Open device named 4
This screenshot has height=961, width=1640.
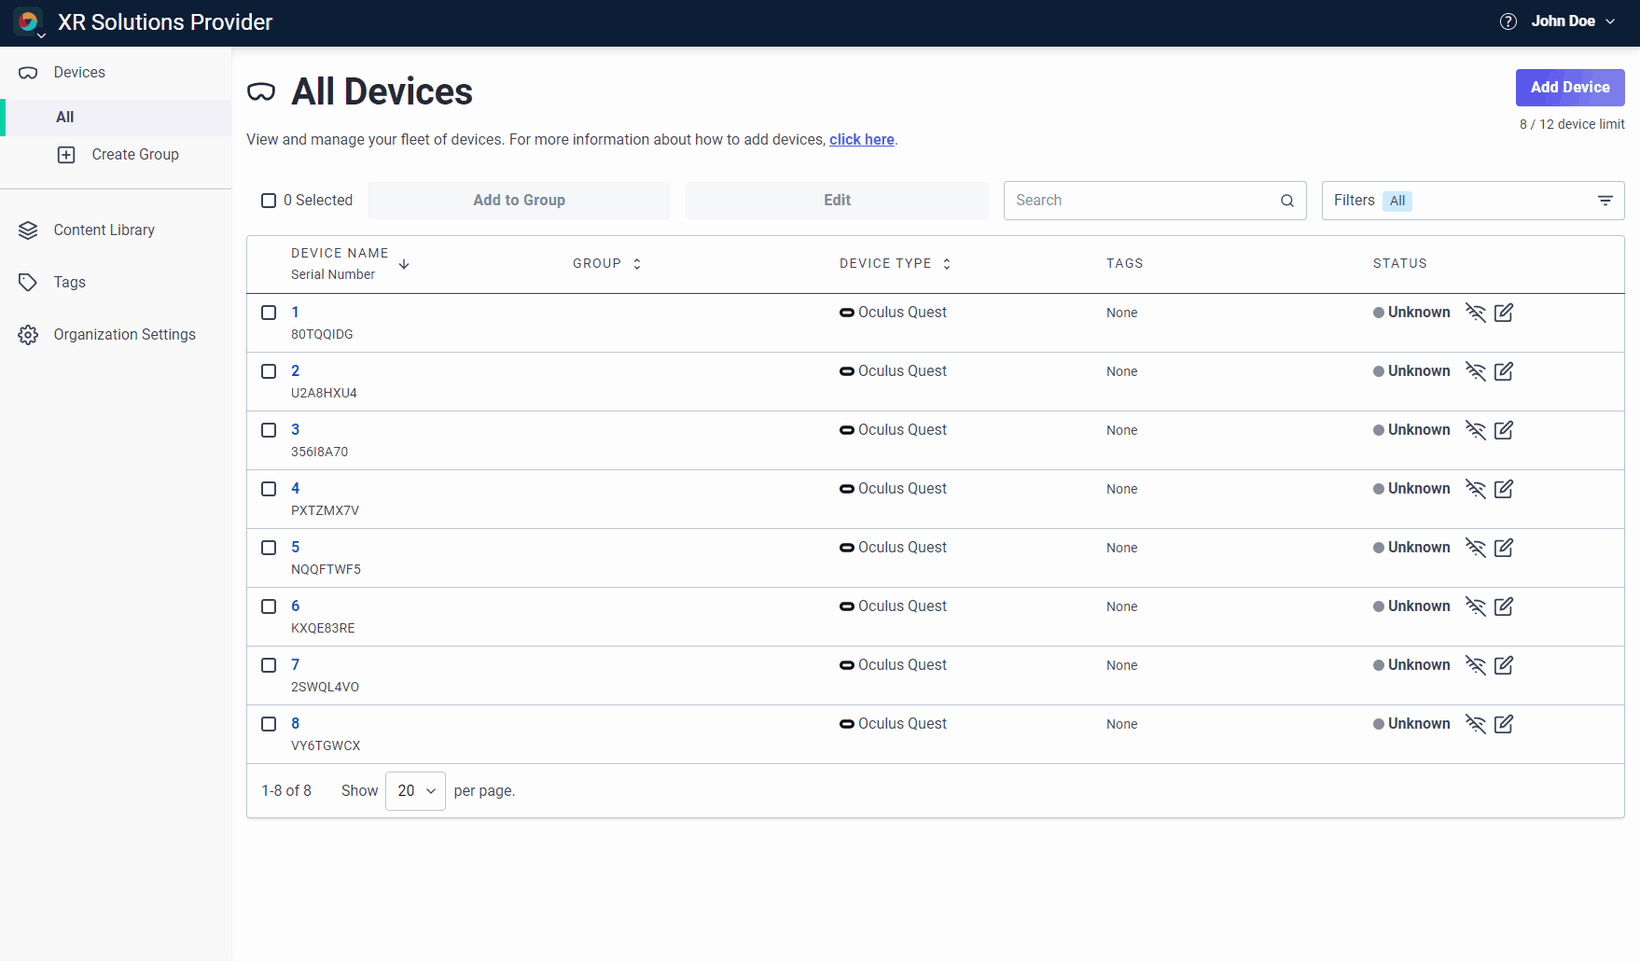tap(295, 489)
